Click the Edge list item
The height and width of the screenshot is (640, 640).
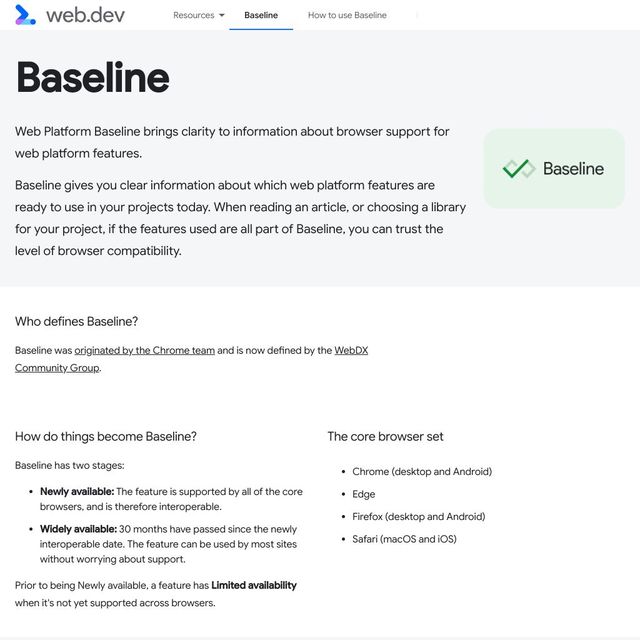coord(364,494)
